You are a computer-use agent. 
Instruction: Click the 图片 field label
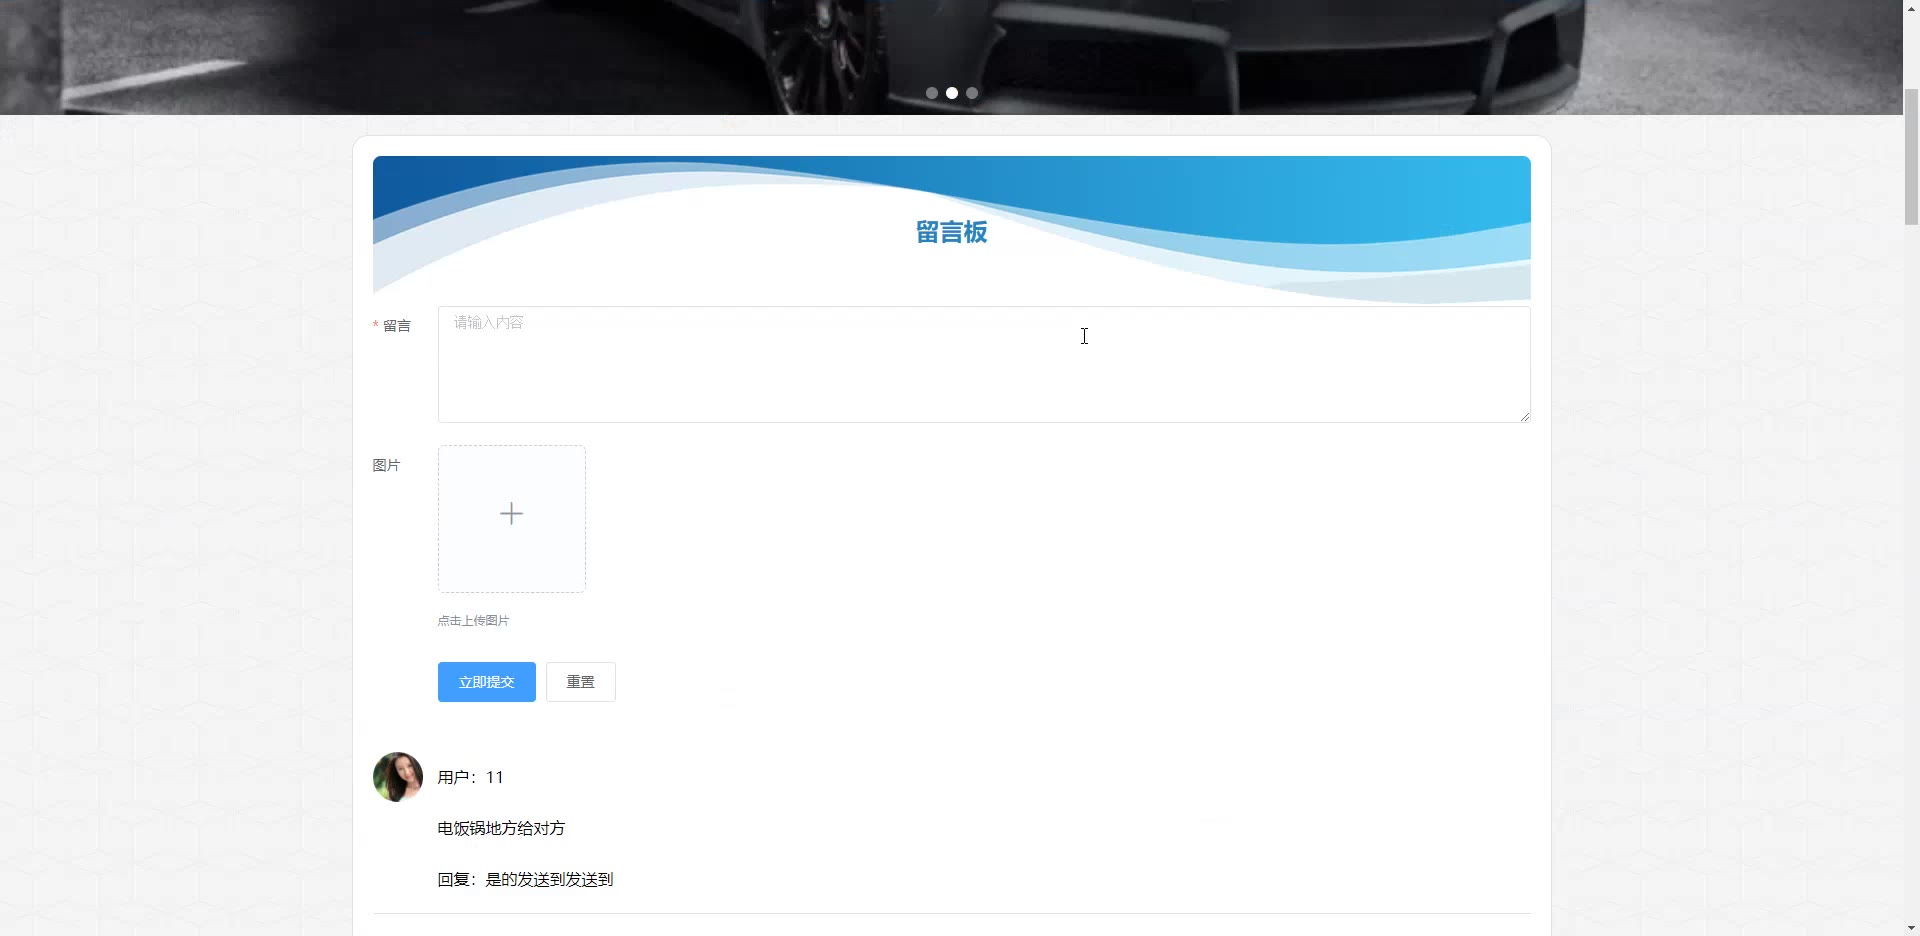click(x=386, y=465)
